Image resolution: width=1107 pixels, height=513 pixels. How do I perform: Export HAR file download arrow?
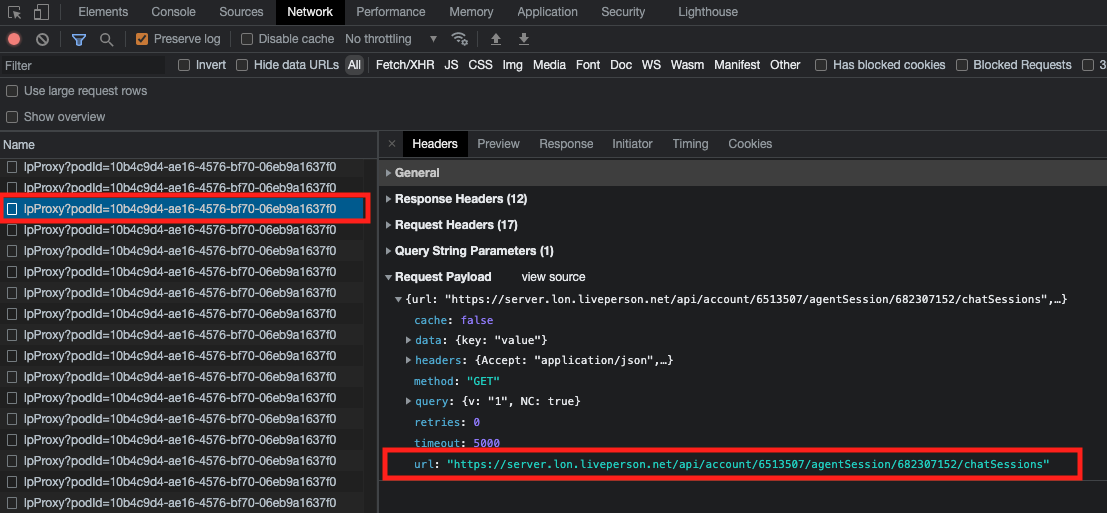(524, 39)
